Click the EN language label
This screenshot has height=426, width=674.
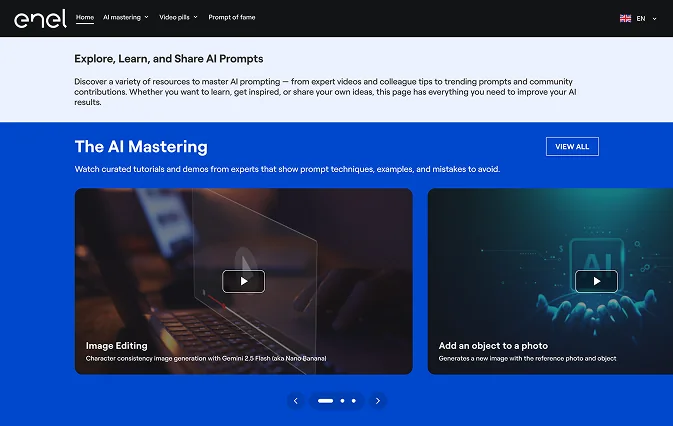[x=640, y=18]
